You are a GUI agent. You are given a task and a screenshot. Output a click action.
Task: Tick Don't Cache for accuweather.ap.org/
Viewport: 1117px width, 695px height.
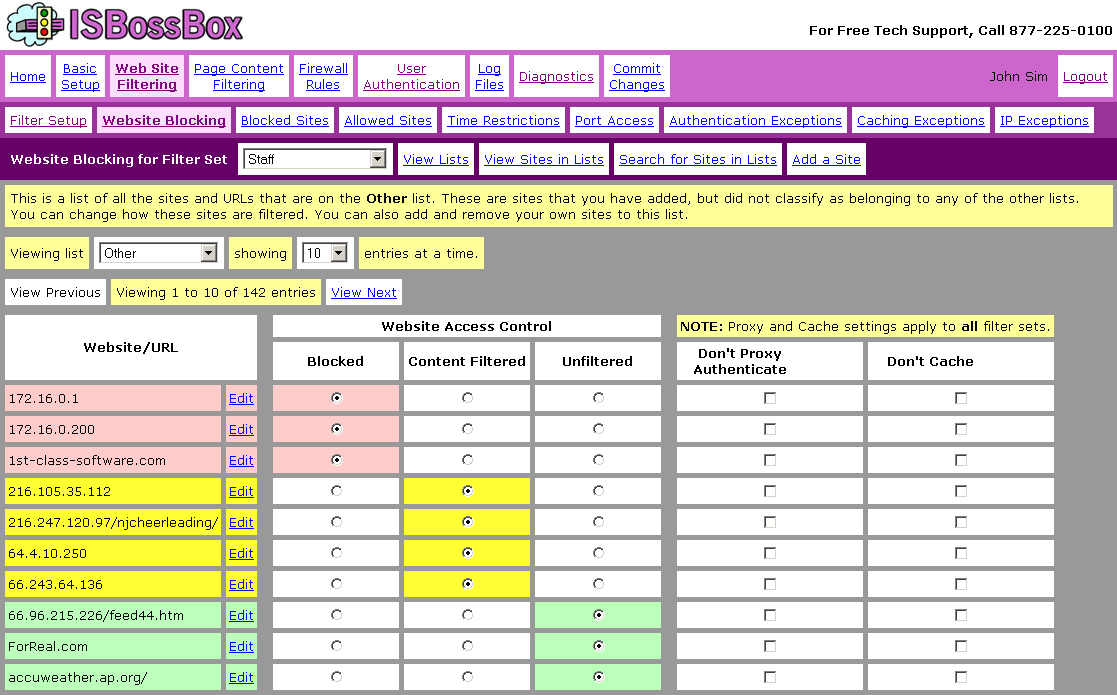pyautogui.click(x=961, y=677)
